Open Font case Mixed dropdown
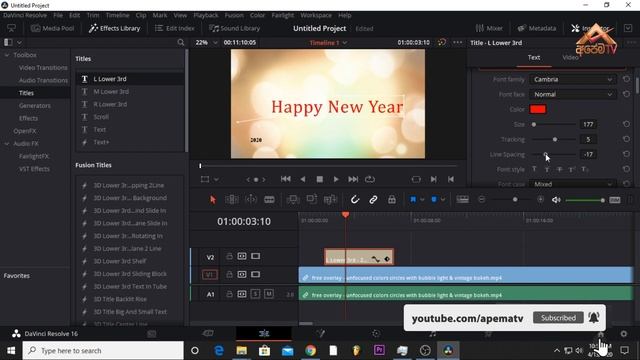Viewport: 640px width, 360px height. [x=573, y=184]
